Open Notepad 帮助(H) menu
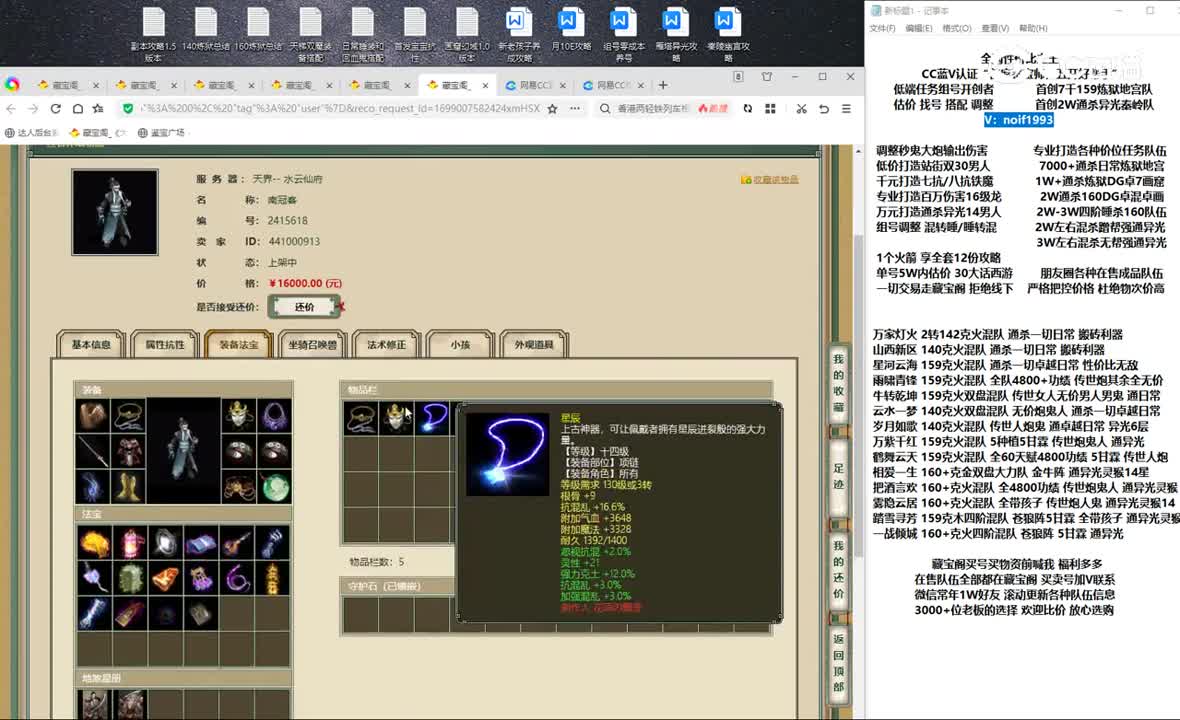 [x=1032, y=28]
